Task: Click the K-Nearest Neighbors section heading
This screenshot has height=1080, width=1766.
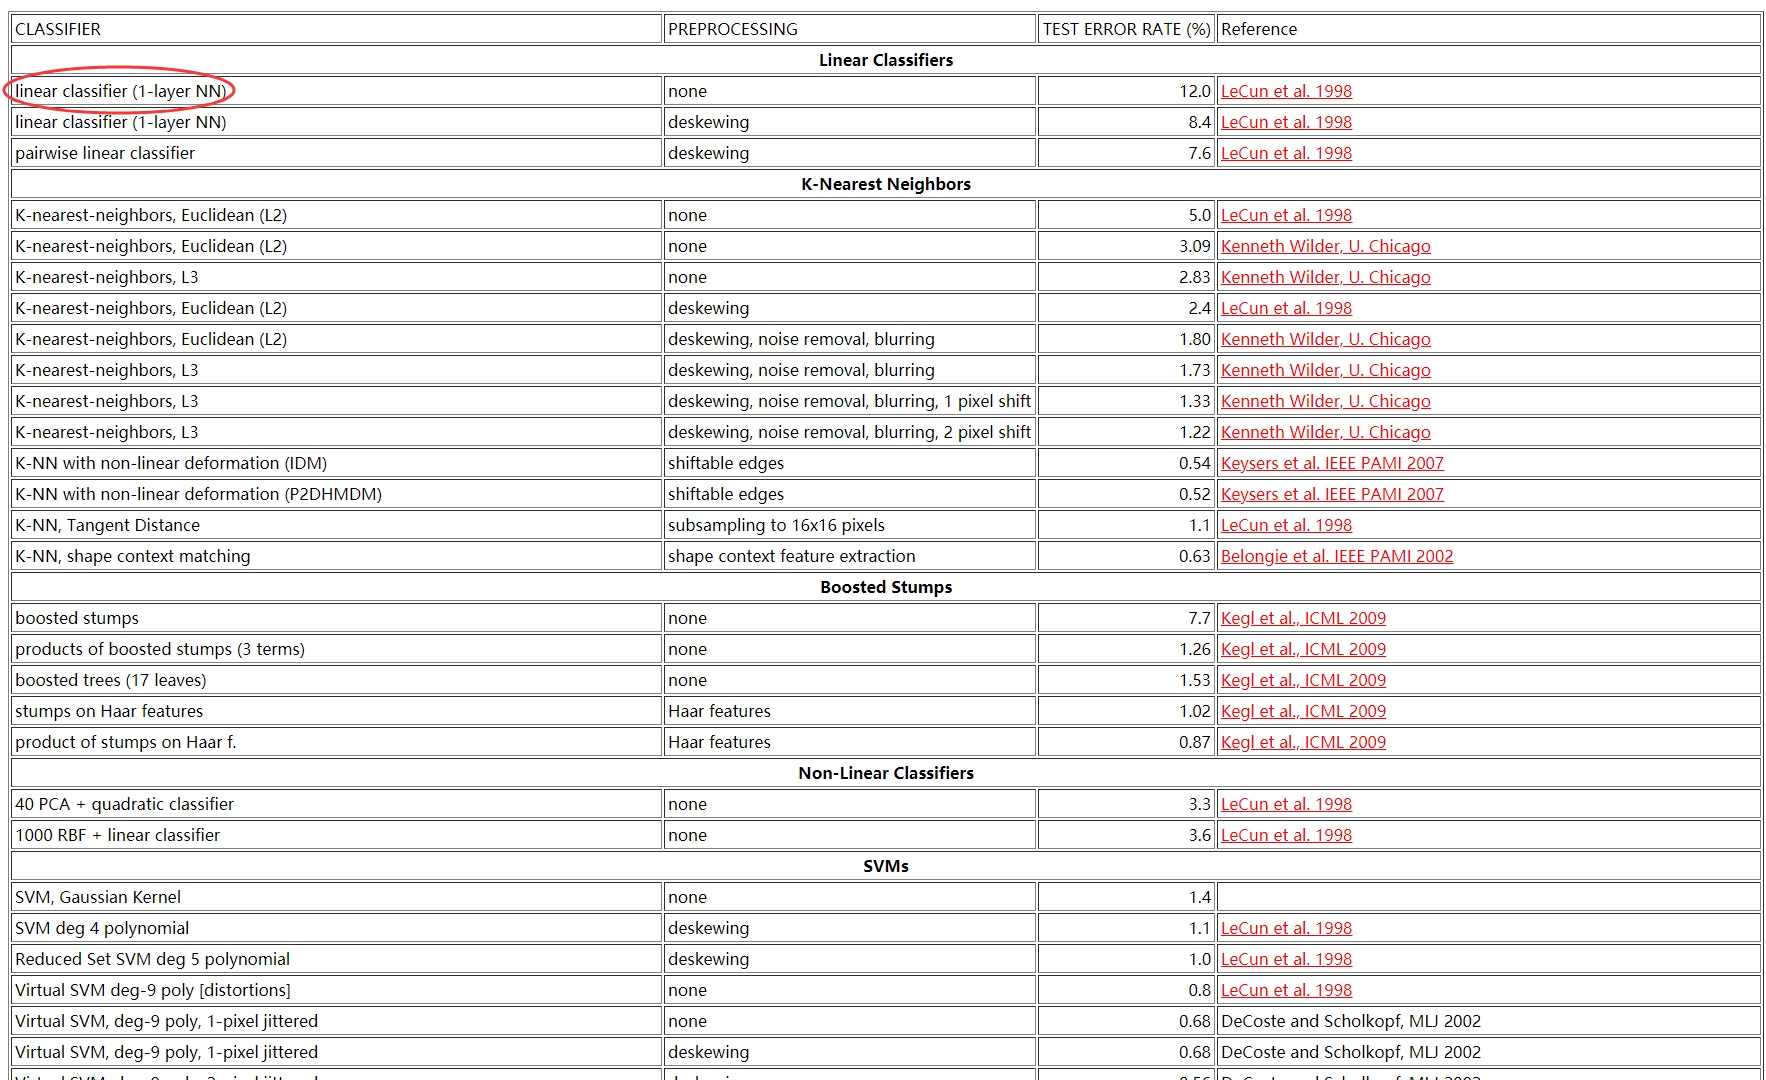Action: click(885, 184)
